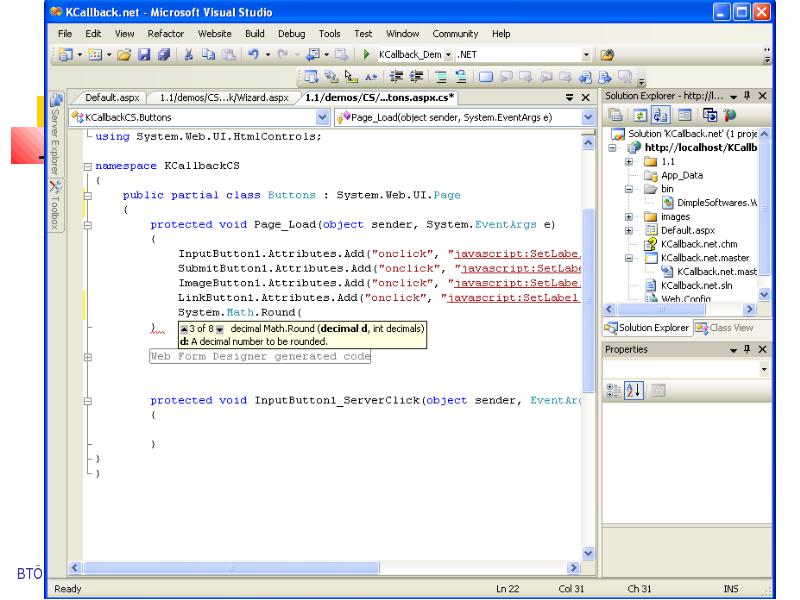Collapse the InputButton1_ServerClick method block
The height and width of the screenshot is (600, 800).
[88, 401]
